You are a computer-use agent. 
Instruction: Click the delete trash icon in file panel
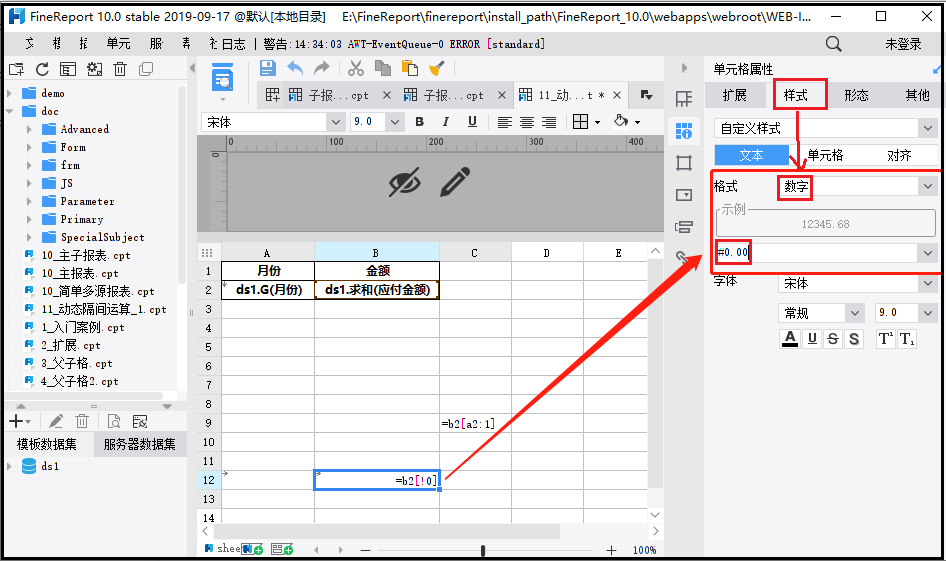[x=120, y=69]
